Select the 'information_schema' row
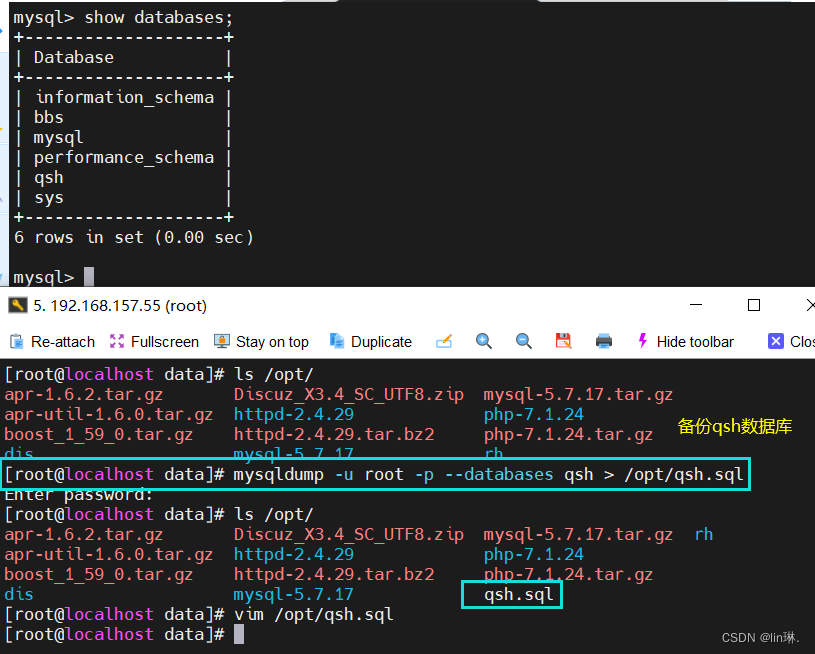The height and width of the screenshot is (654, 815). point(125,97)
